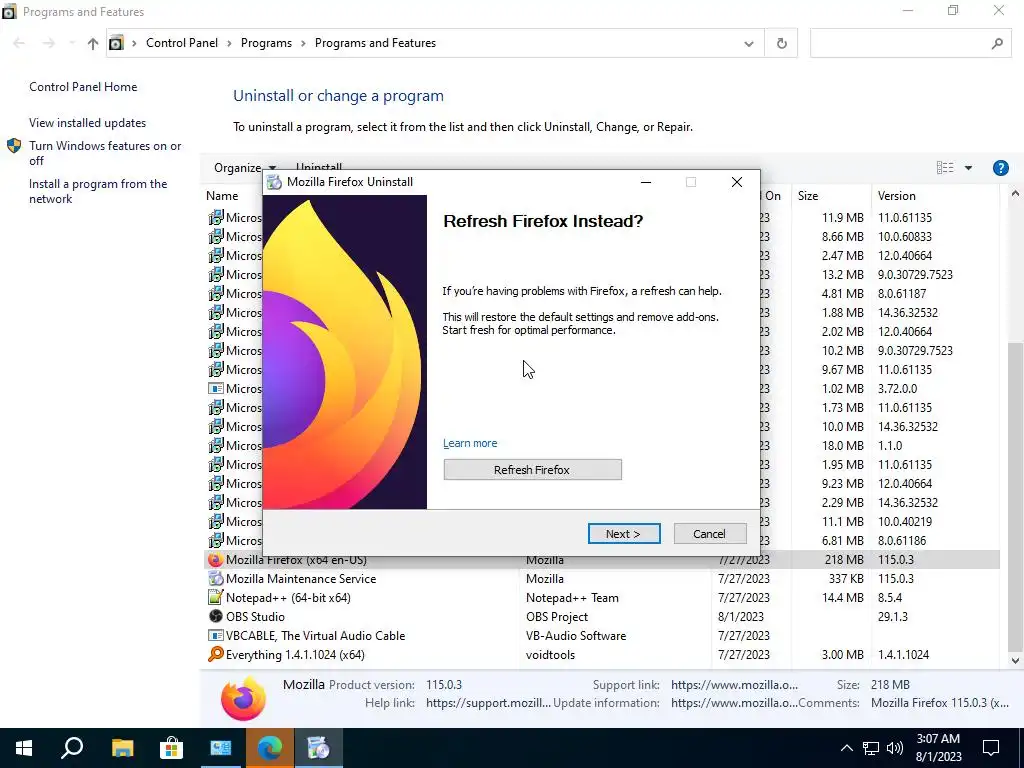Viewport: 1024px width, 768px height.
Task: Click the 3.72.0.0 version cell
Action: 897,389
